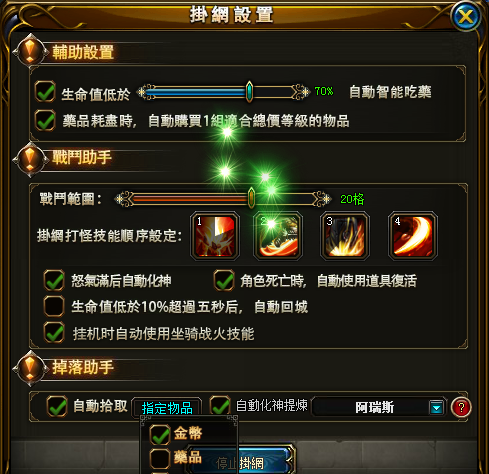Uncheck 金幣 in the item list
Viewport: 489px width, 474px height.
160,434
